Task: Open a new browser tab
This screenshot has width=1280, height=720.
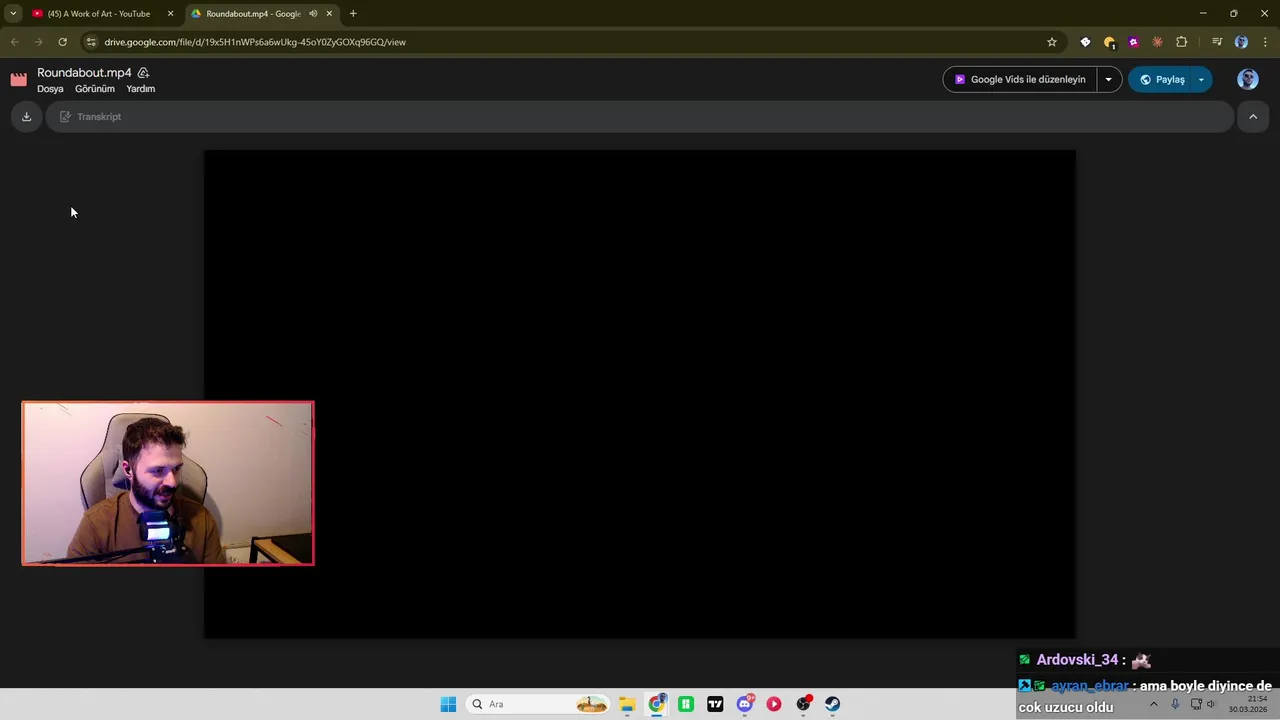Action: point(353,14)
